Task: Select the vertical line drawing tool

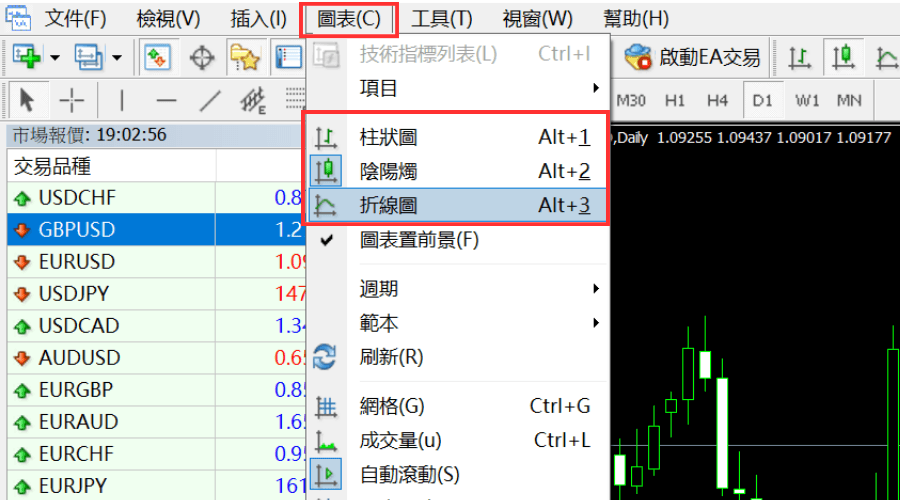Action: point(122,100)
